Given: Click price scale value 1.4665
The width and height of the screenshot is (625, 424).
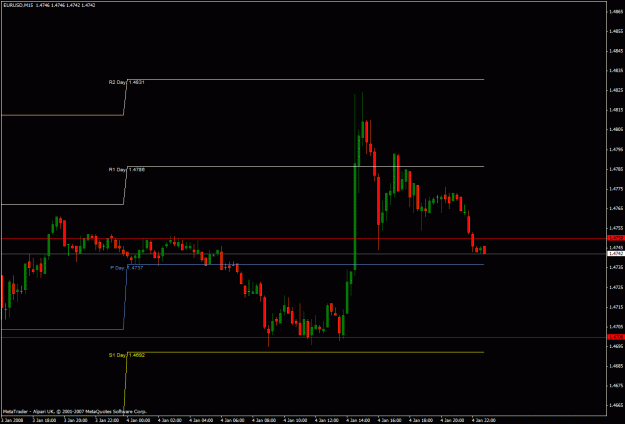Looking at the screenshot, I should click(616, 405).
